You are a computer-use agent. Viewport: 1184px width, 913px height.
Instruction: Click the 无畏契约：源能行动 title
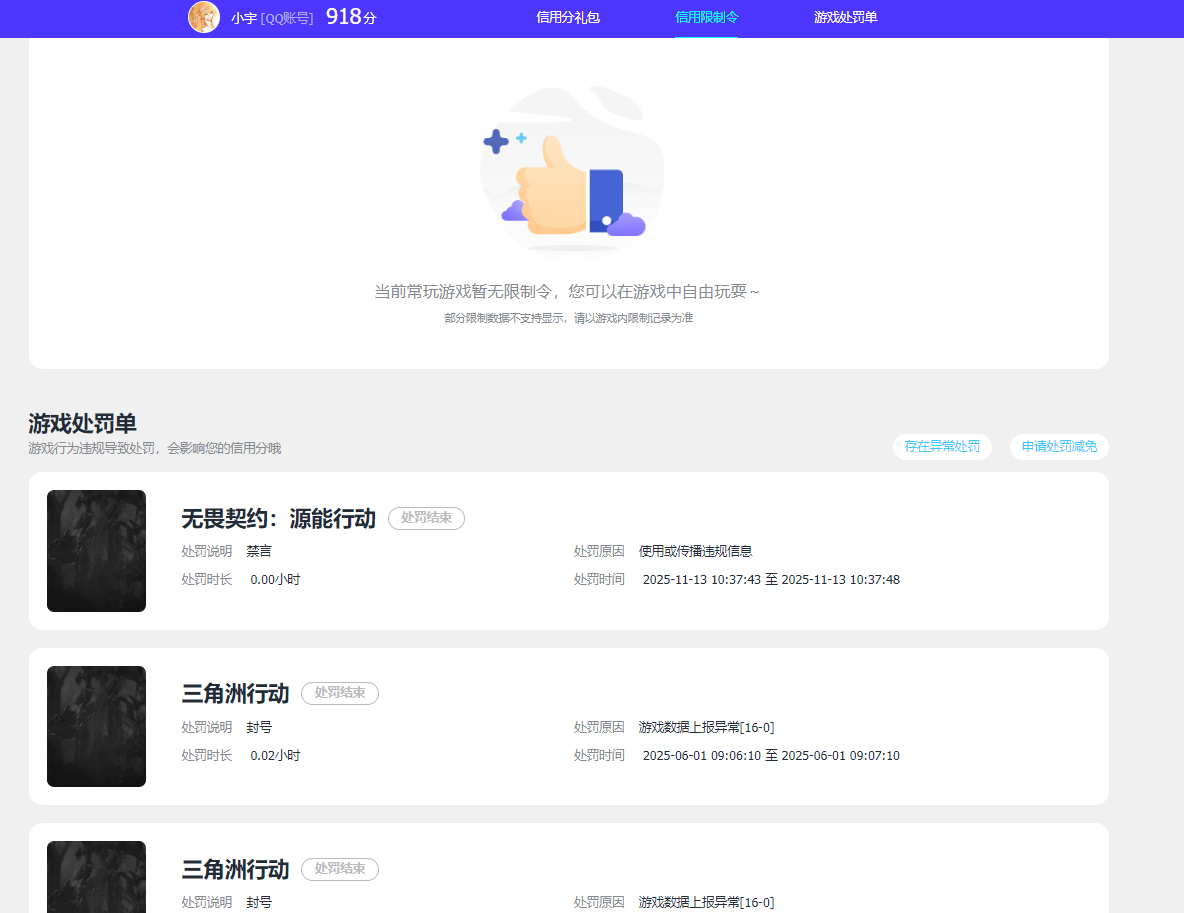click(x=279, y=518)
